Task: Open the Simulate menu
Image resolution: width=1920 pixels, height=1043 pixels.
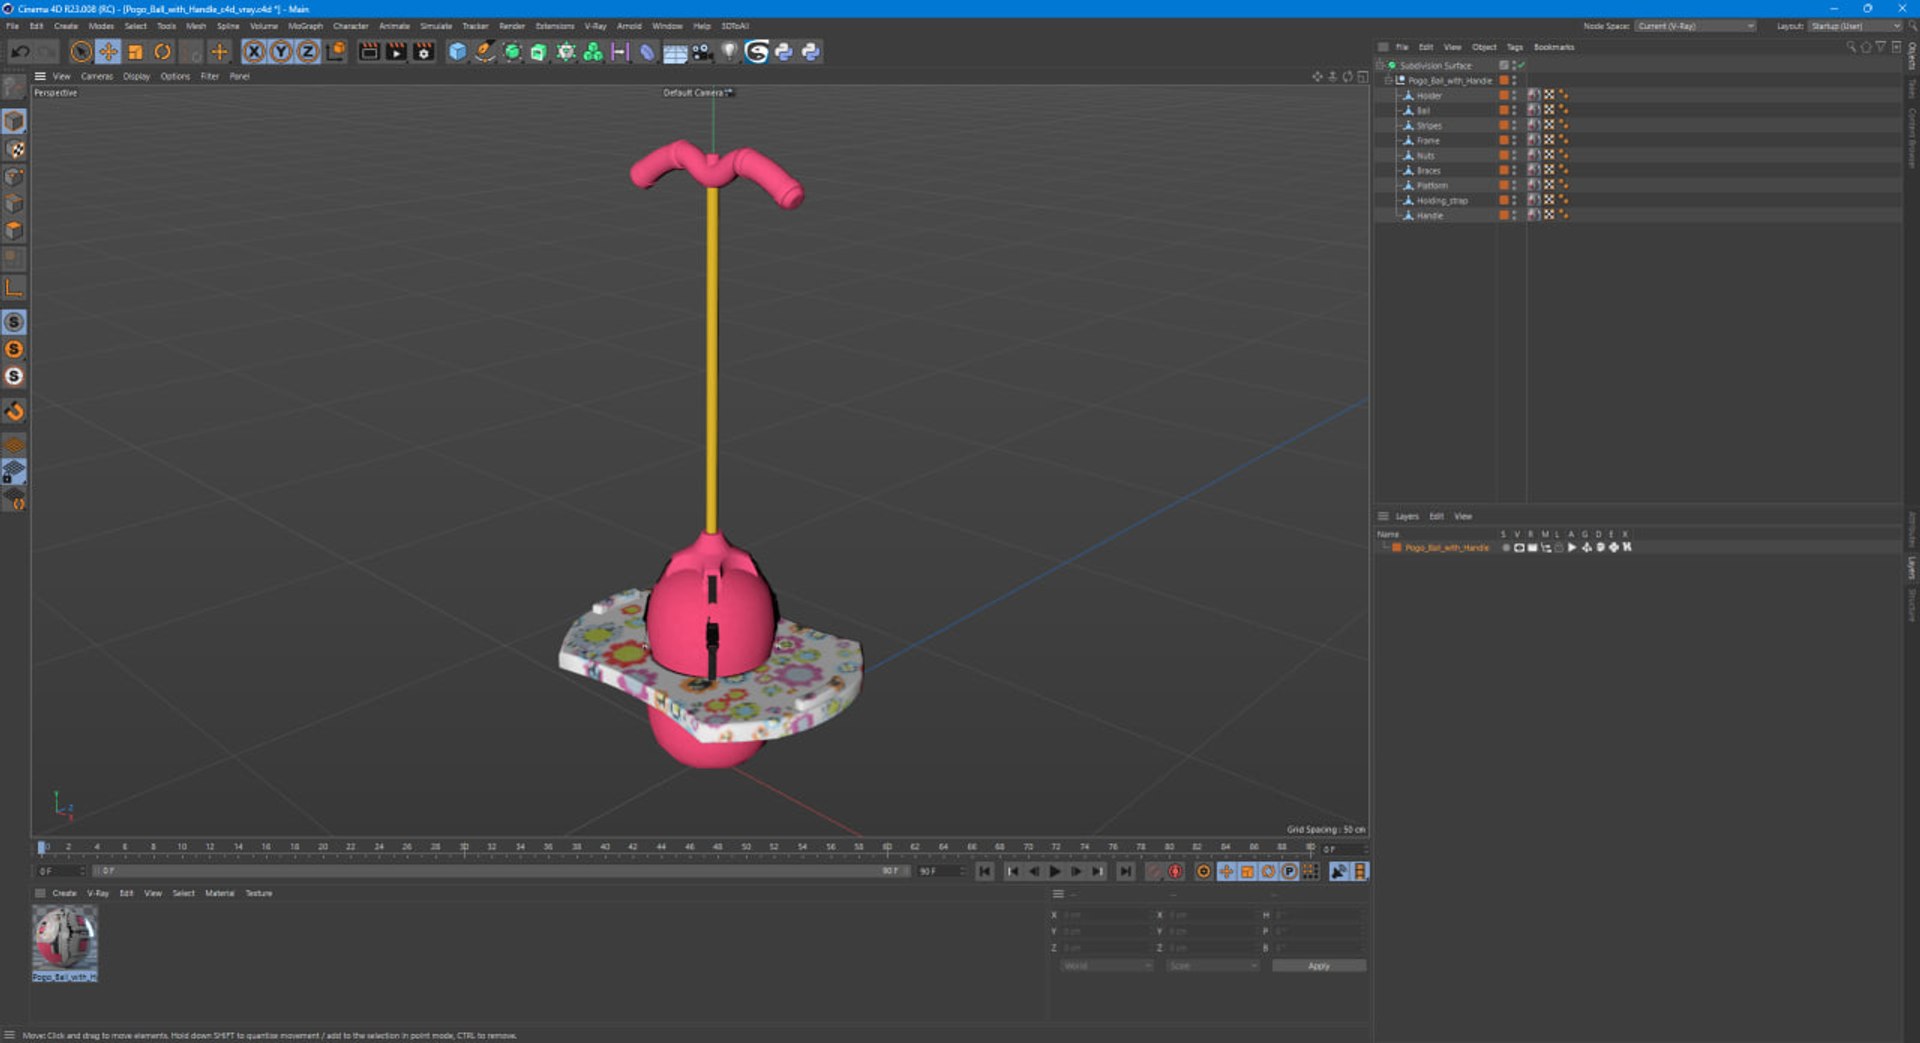Action: (x=435, y=26)
